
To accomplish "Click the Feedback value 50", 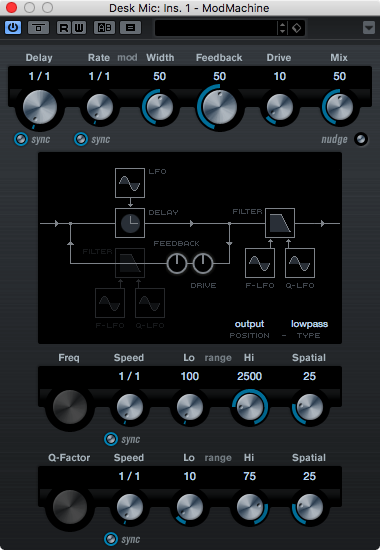I will (x=219, y=76).
